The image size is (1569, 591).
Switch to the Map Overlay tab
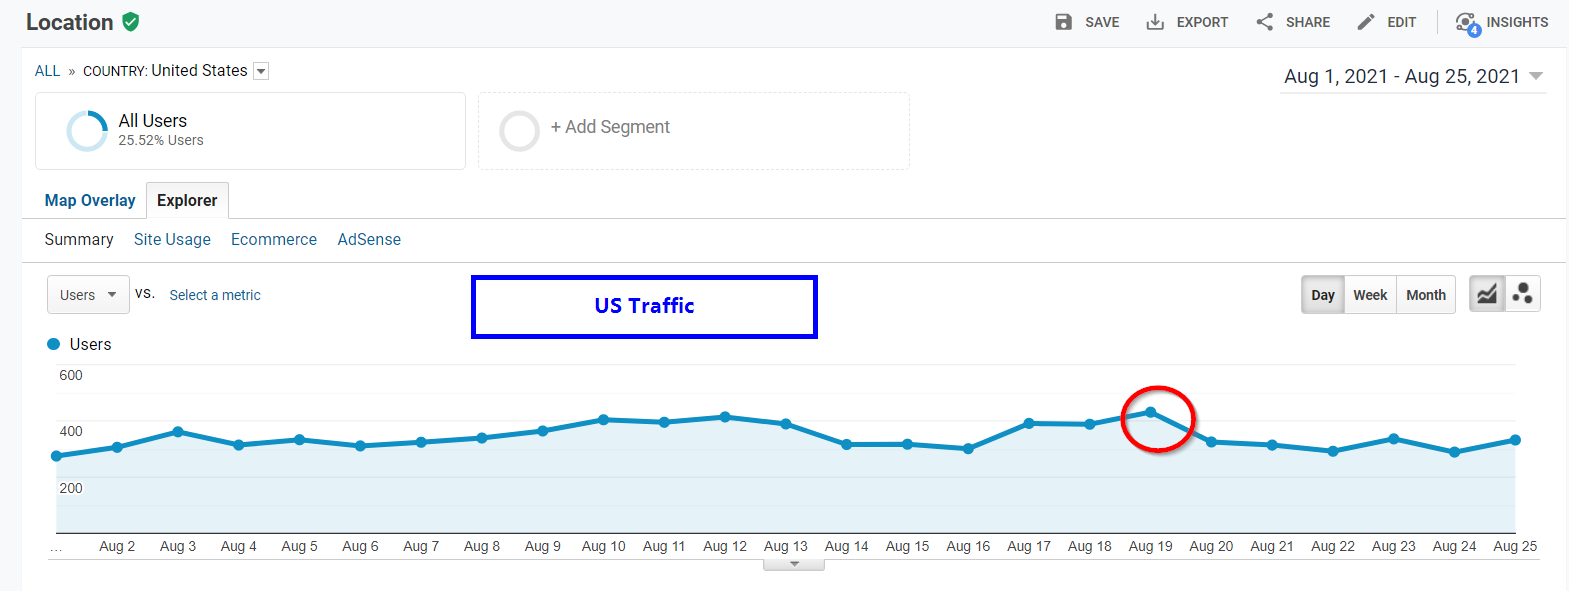[x=90, y=200]
